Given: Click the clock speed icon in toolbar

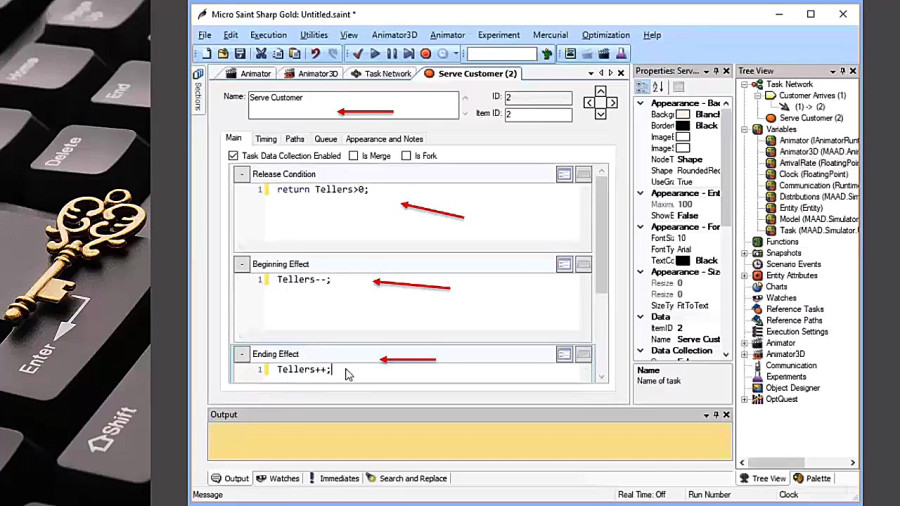Looking at the screenshot, I should pos(443,54).
